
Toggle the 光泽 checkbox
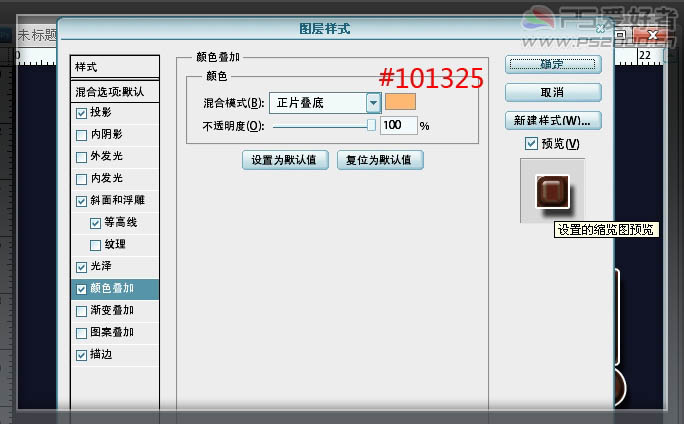[x=81, y=267]
